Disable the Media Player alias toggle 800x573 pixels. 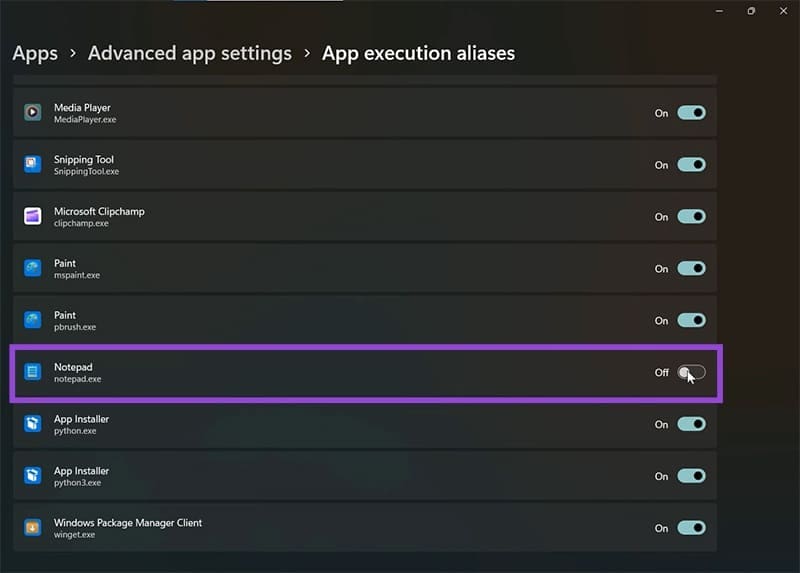[x=691, y=113]
